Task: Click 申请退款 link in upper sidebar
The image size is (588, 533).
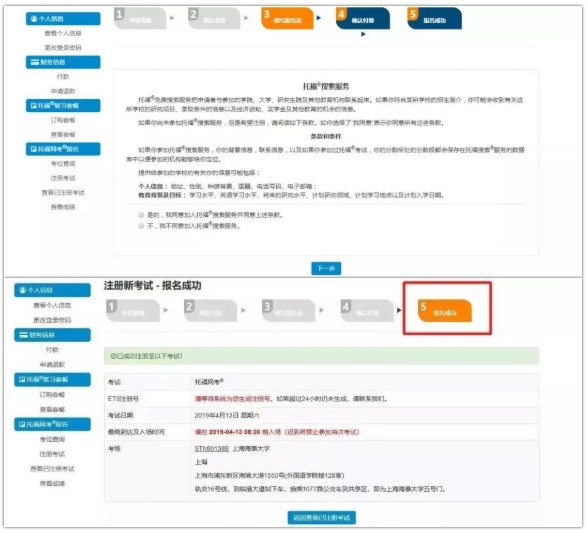Action: click(x=63, y=91)
